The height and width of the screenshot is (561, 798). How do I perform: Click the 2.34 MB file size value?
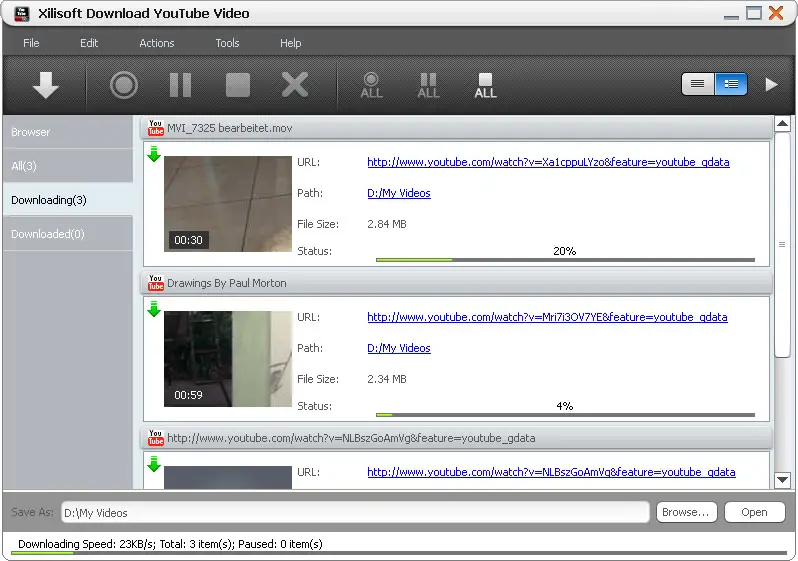(387, 379)
